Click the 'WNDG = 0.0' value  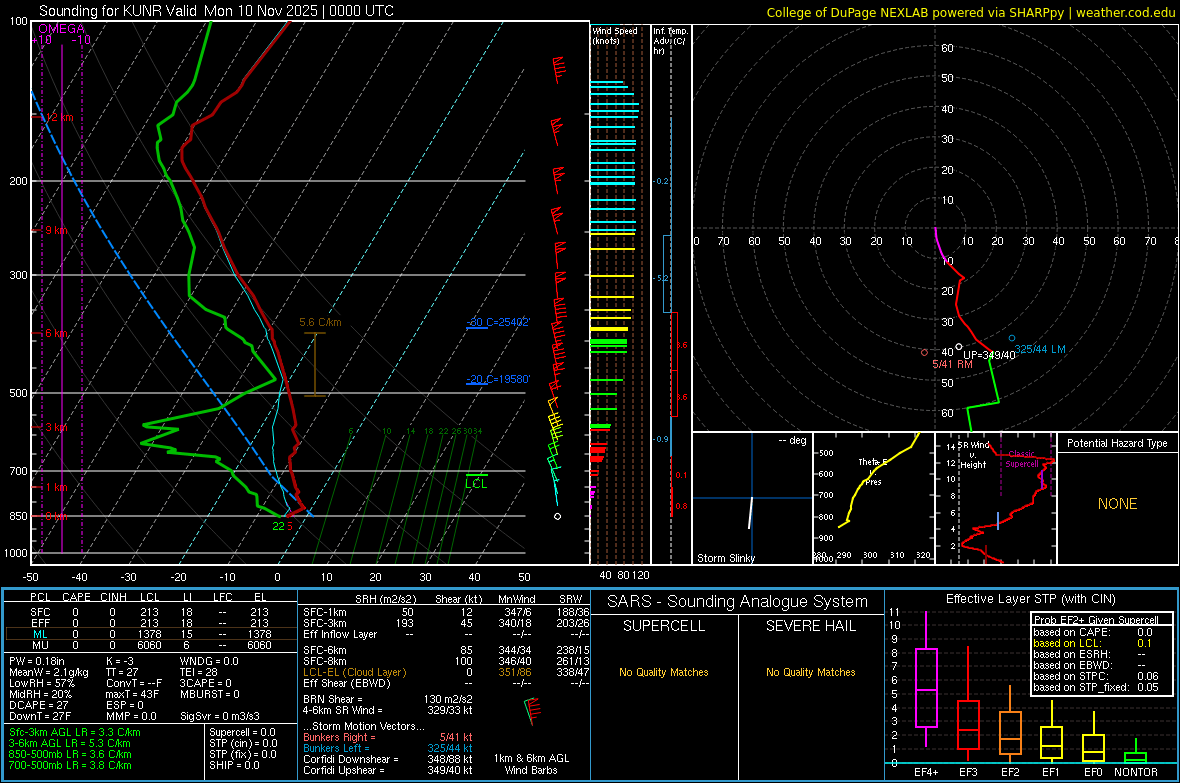click(x=209, y=661)
